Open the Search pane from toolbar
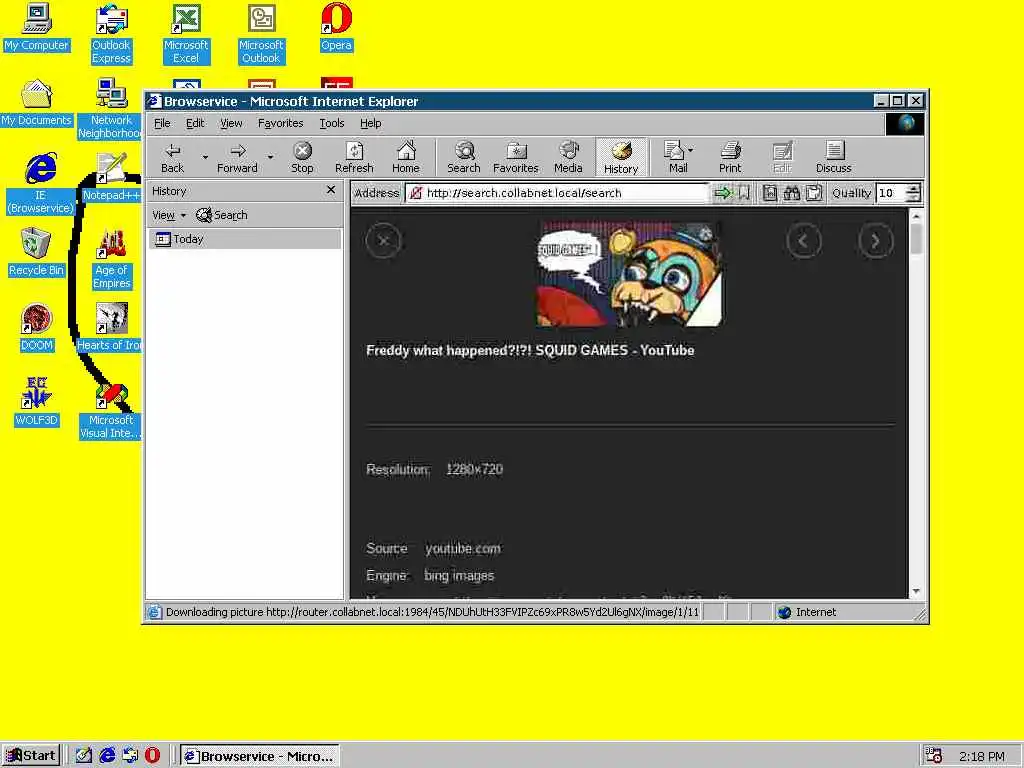 click(x=464, y=157)
